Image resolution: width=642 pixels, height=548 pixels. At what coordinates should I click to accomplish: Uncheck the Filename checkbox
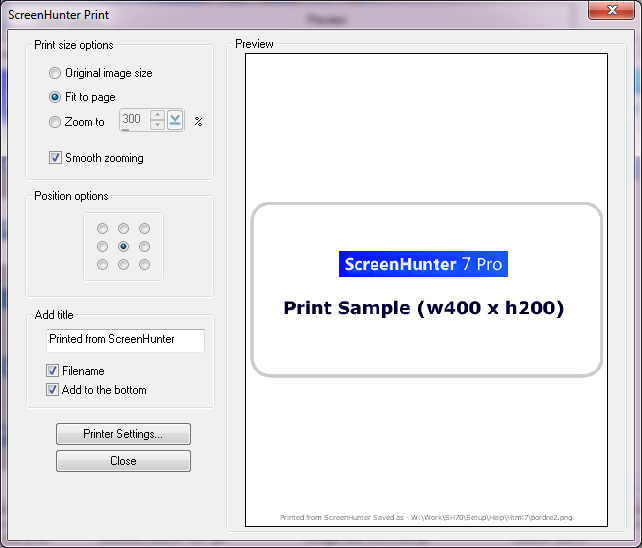(x=53, y=371)
